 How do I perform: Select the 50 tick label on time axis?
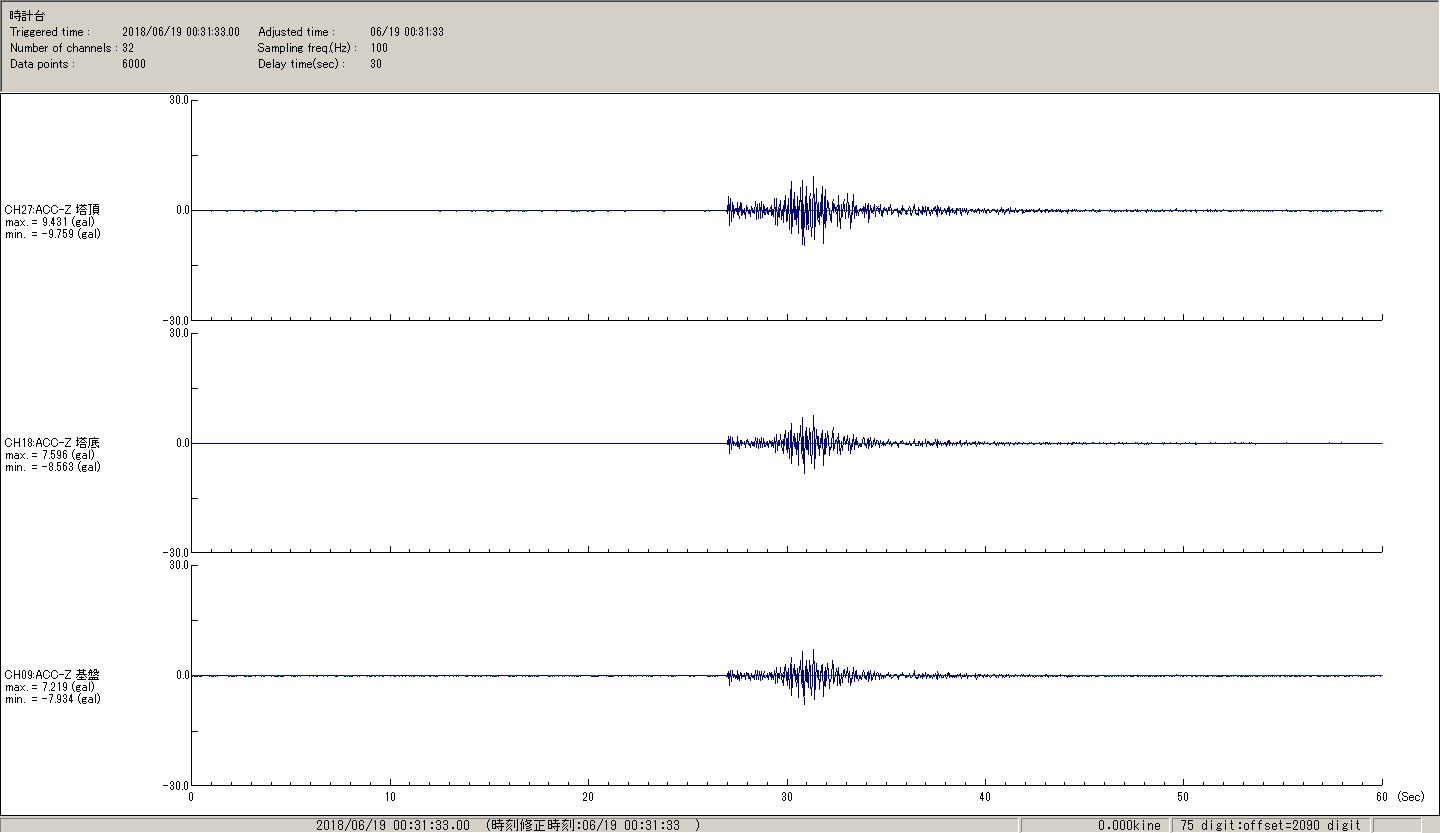[x=1183, y=797]
